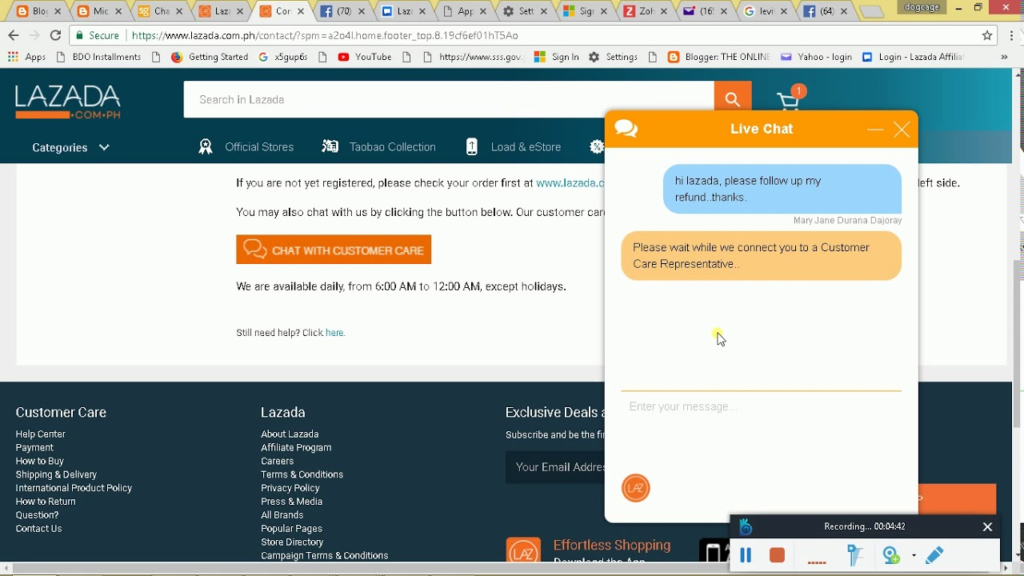Click the recorder pencil annotation tool
The width and height of the screenshot is (1024, 576).
(935, 555)
